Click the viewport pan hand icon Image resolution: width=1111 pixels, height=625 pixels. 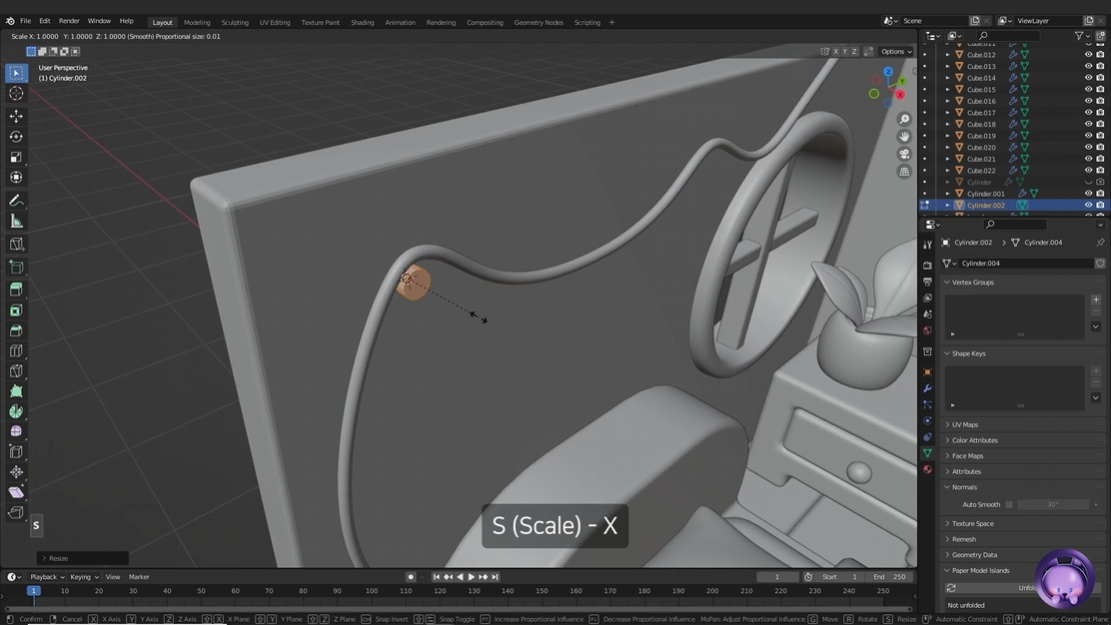coord(904,137)
